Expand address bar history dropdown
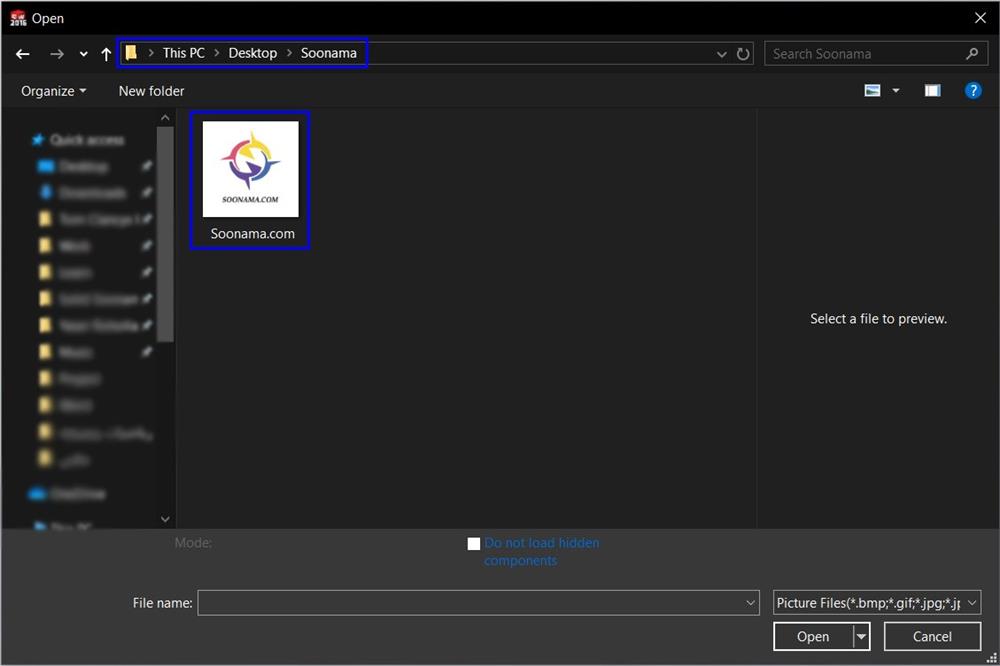The image size is (1000, 666). 721,54
